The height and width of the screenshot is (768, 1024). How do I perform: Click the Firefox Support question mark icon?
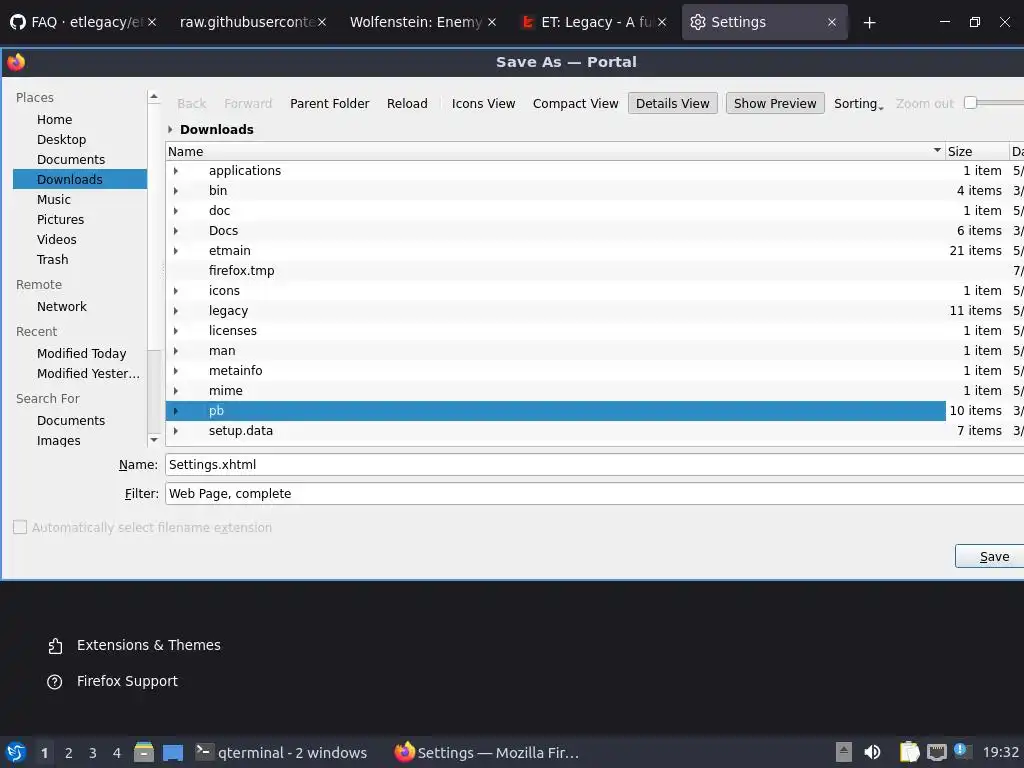click(x=55, y=682)
